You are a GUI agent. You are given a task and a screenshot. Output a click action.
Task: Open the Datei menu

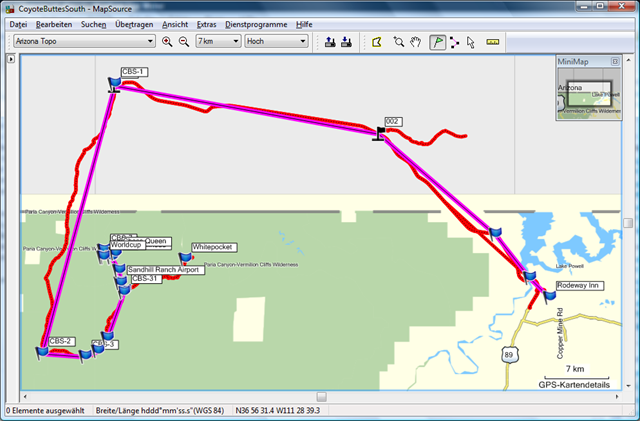[x=18, y=23]
